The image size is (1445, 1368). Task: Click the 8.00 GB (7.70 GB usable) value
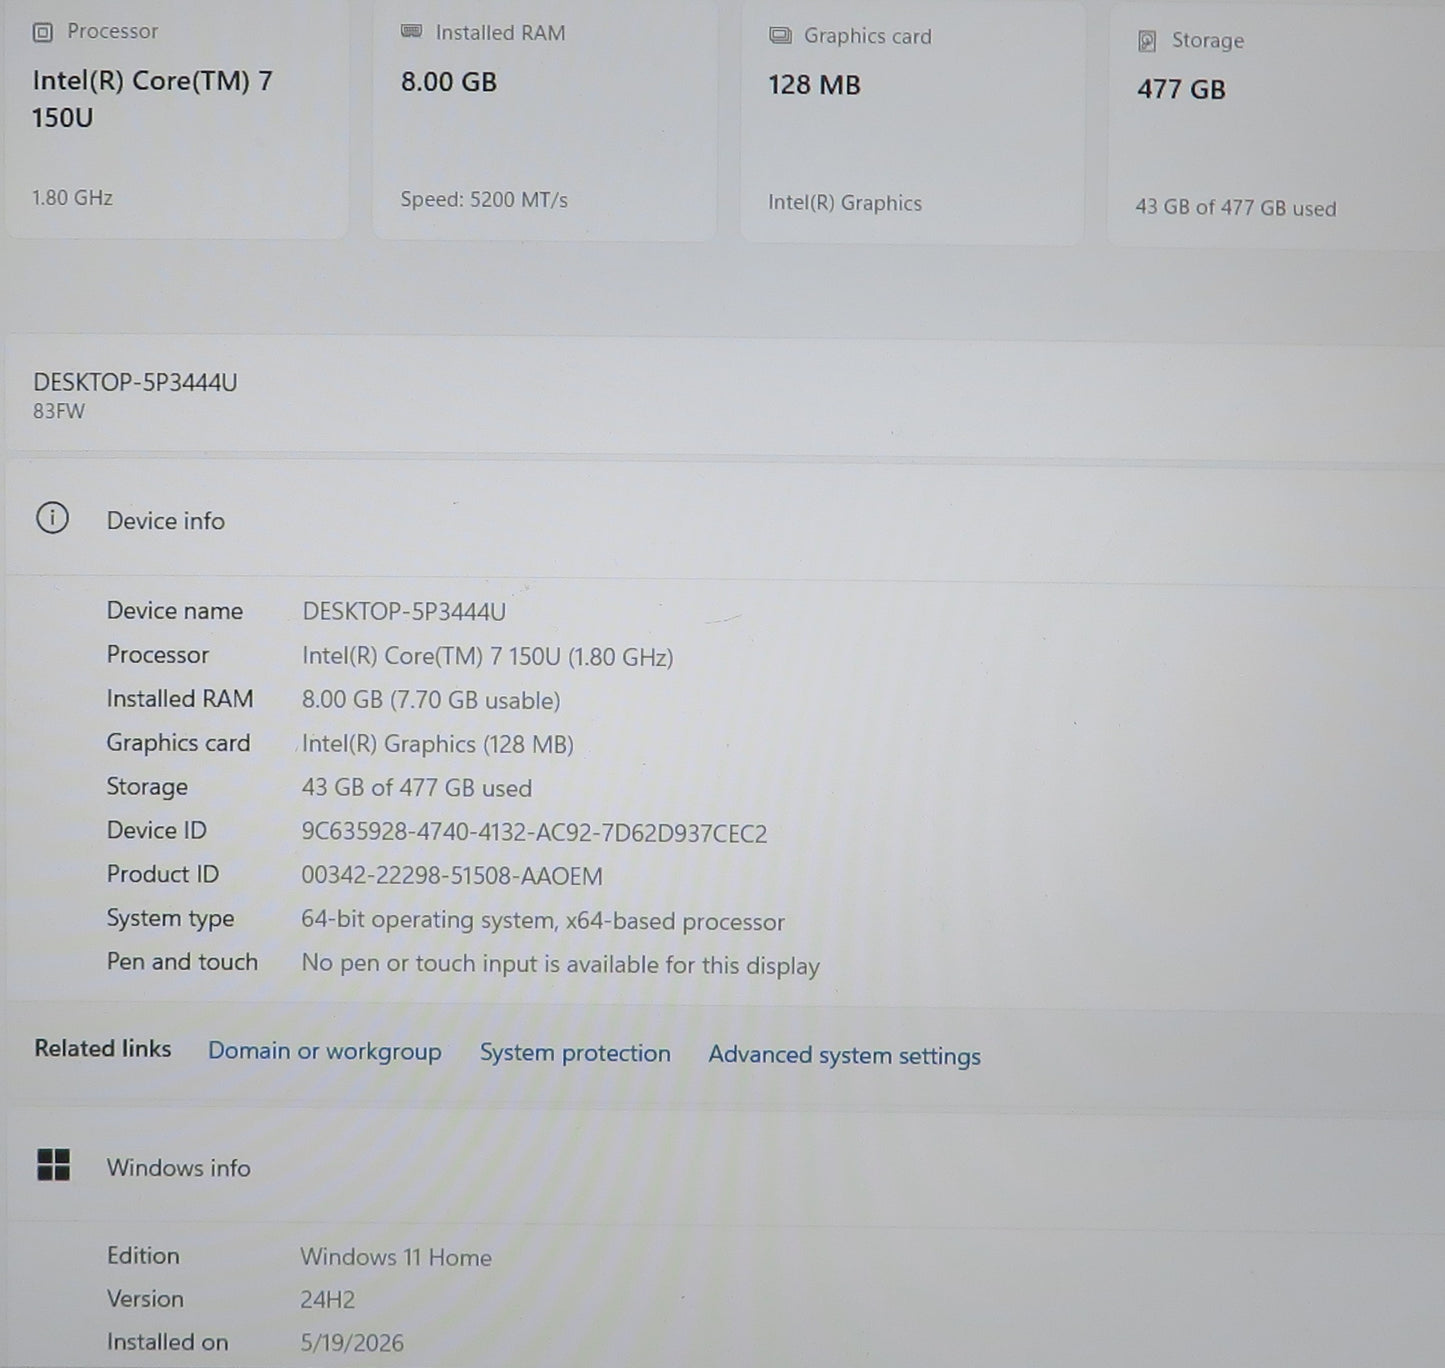tap(431, 700)
